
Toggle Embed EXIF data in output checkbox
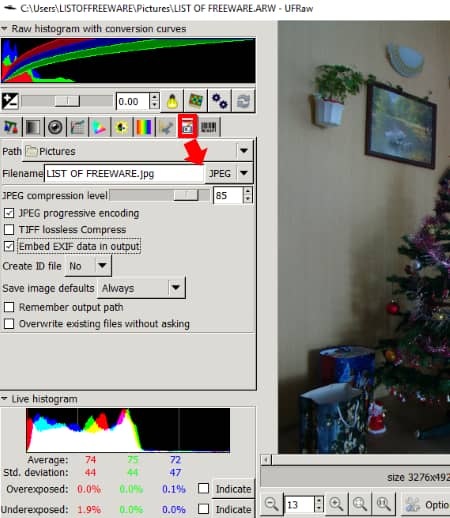point(9,246)
